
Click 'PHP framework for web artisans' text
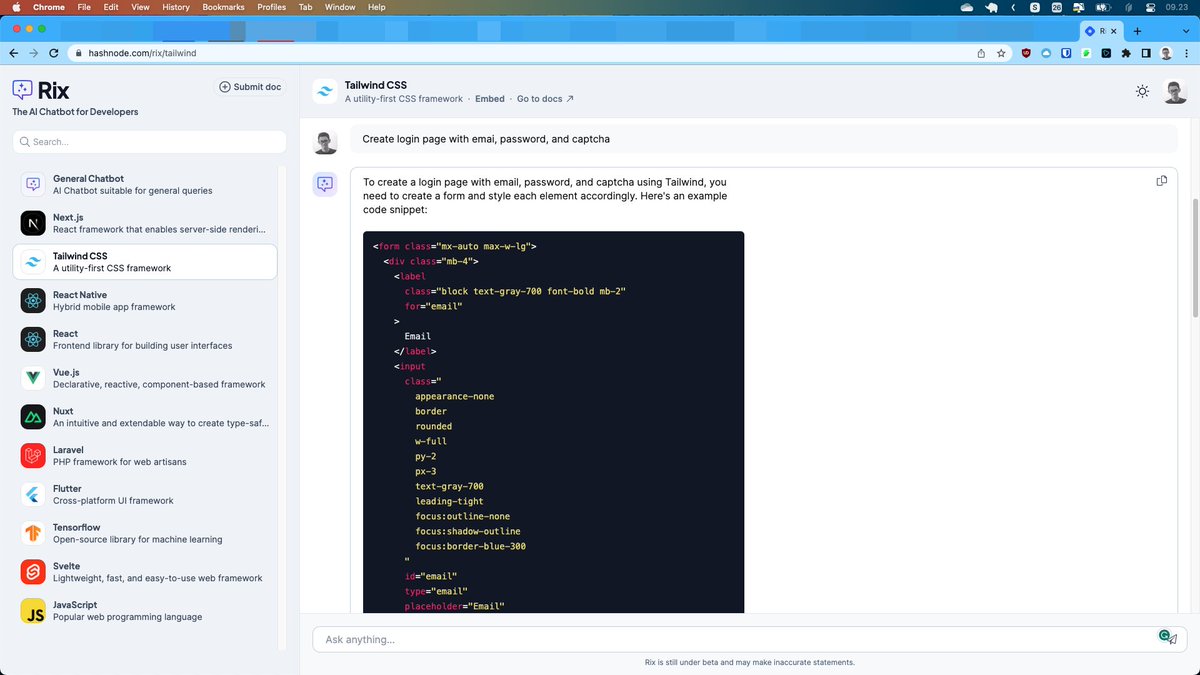(120, 462)
